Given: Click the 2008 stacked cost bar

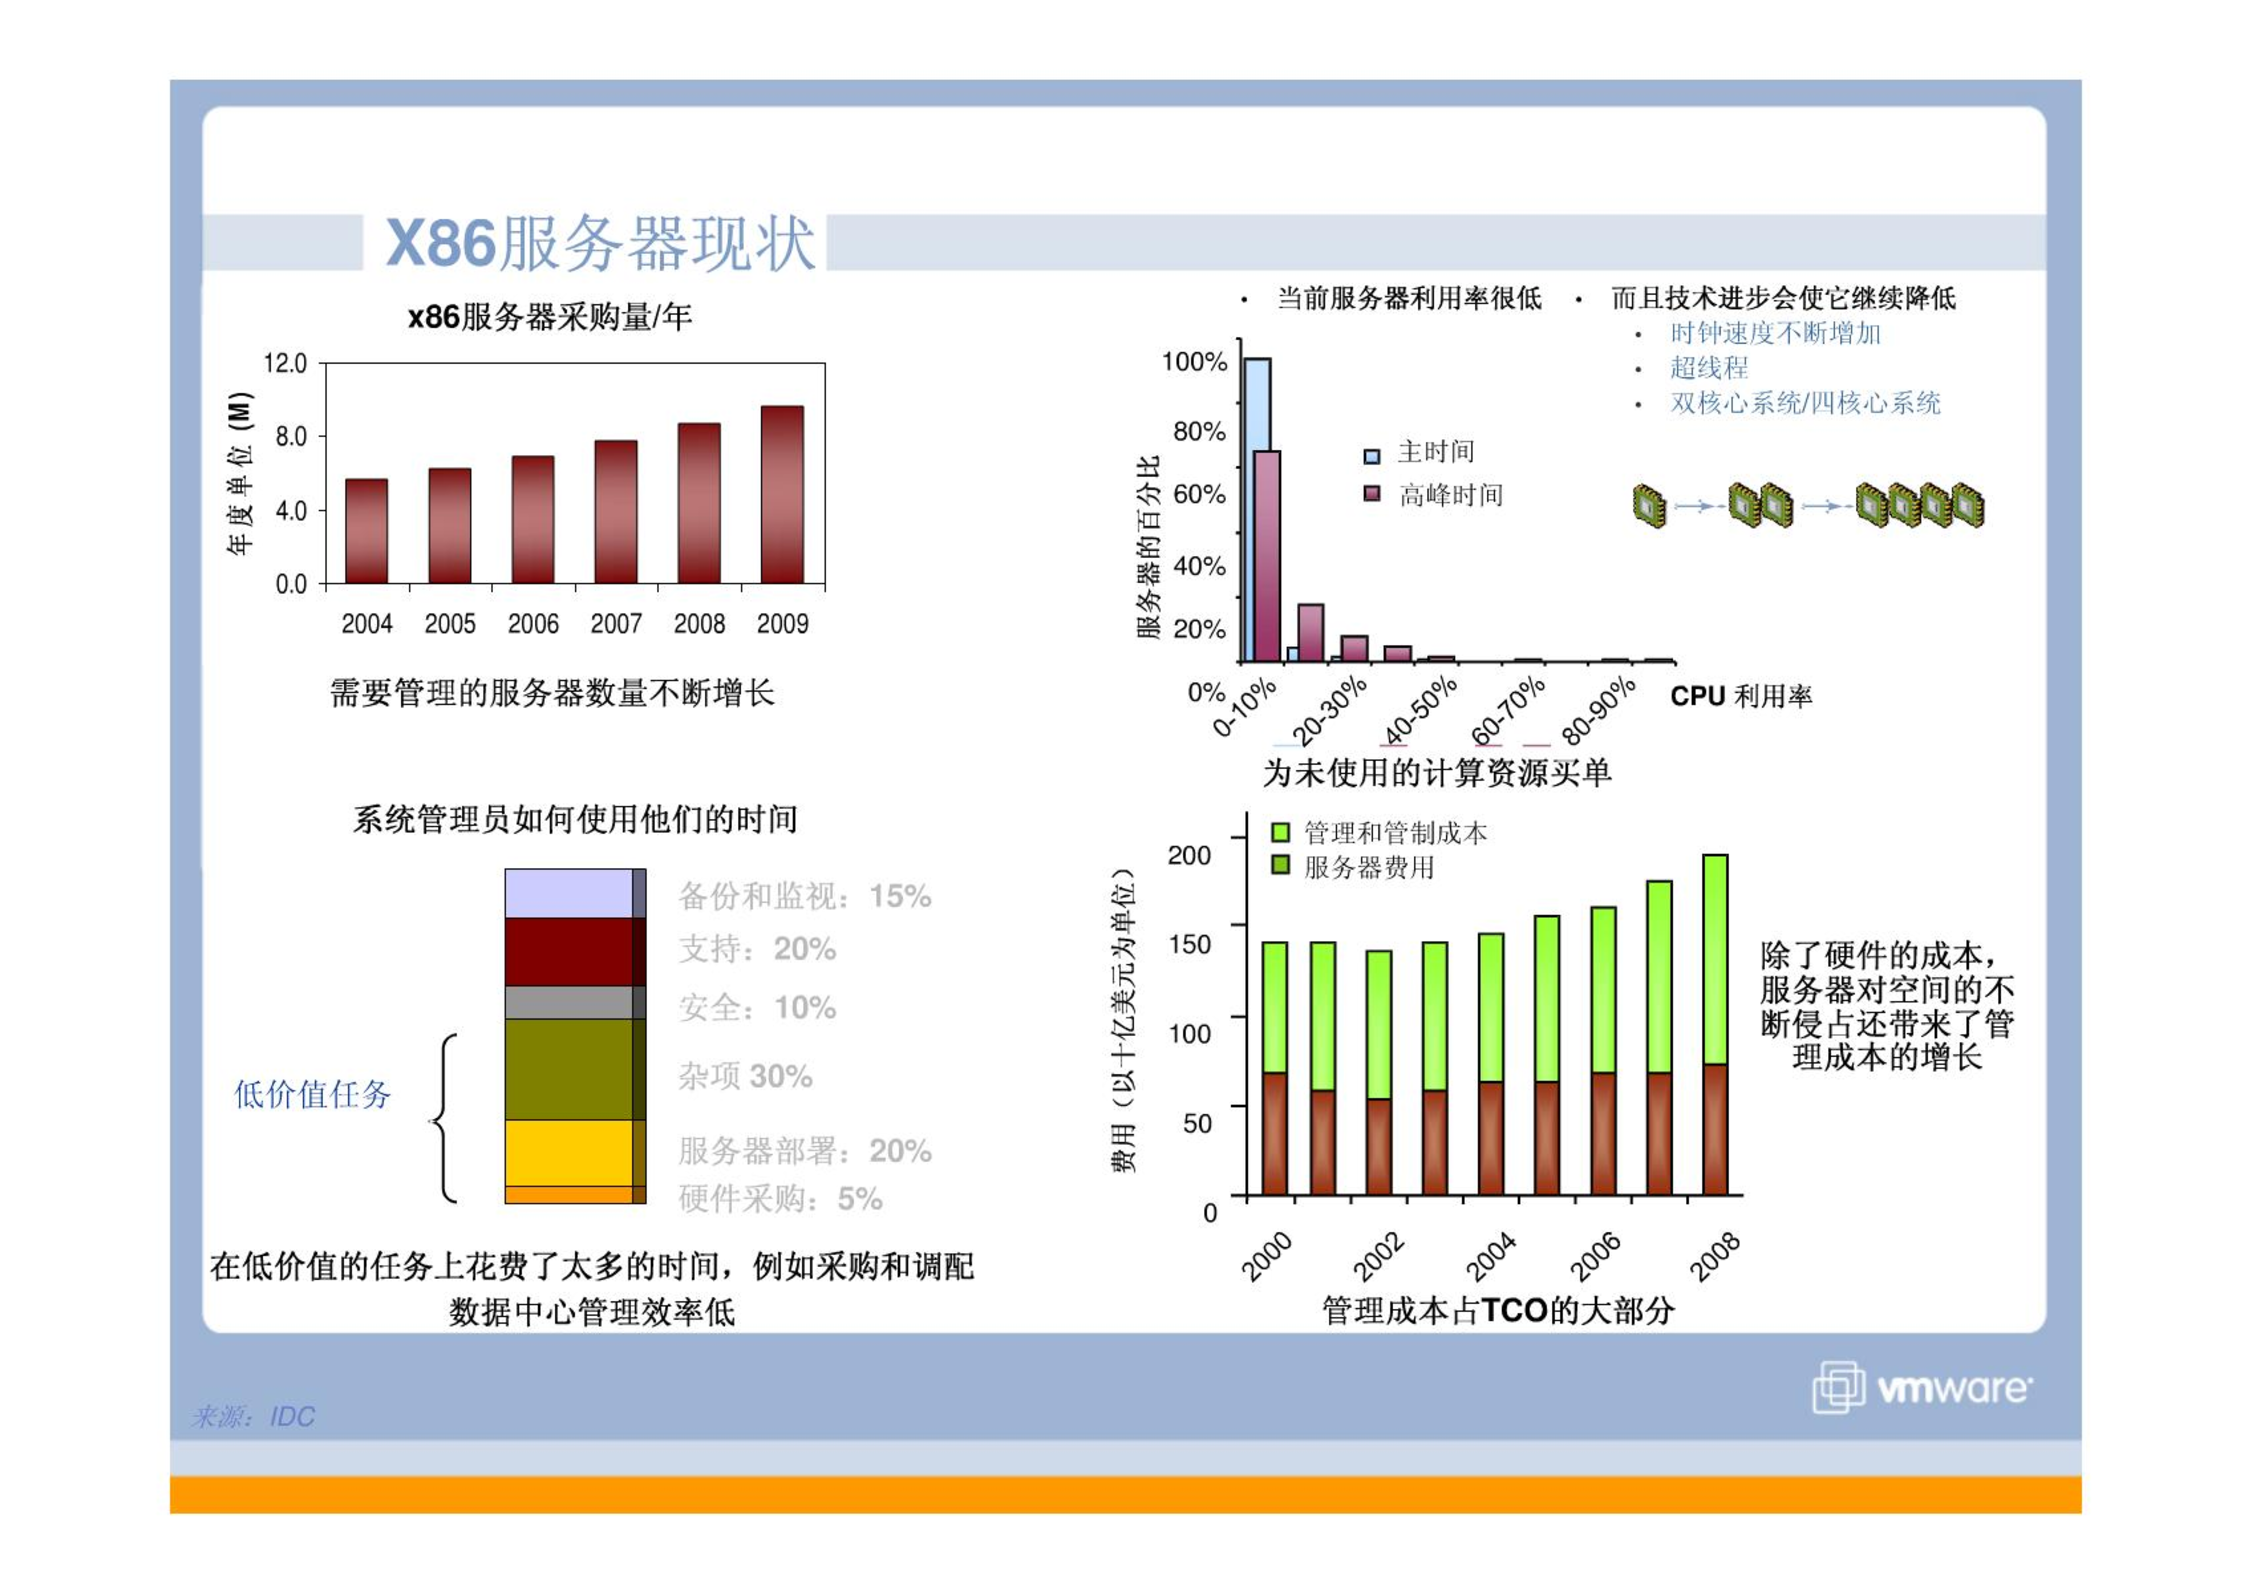Looking at the screenshot, I should (1714, 1025).
